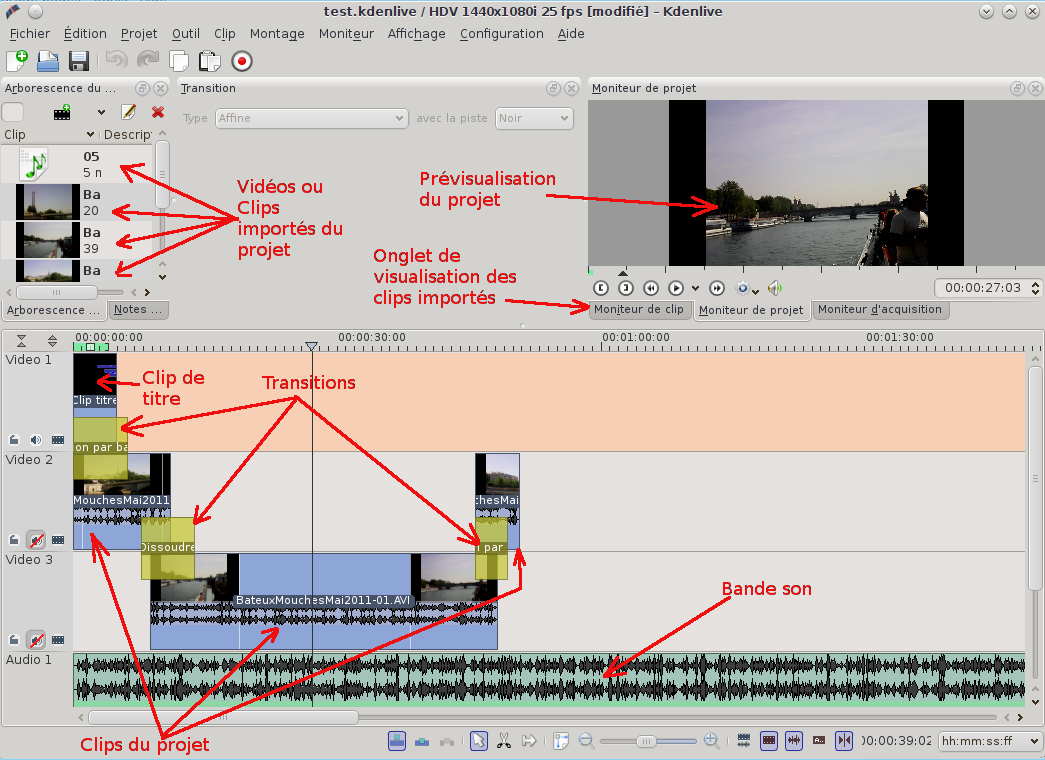Select the razor (scissors) tool
The image size is (1045, 760).
pyautogui.click(x=504, y=741)
